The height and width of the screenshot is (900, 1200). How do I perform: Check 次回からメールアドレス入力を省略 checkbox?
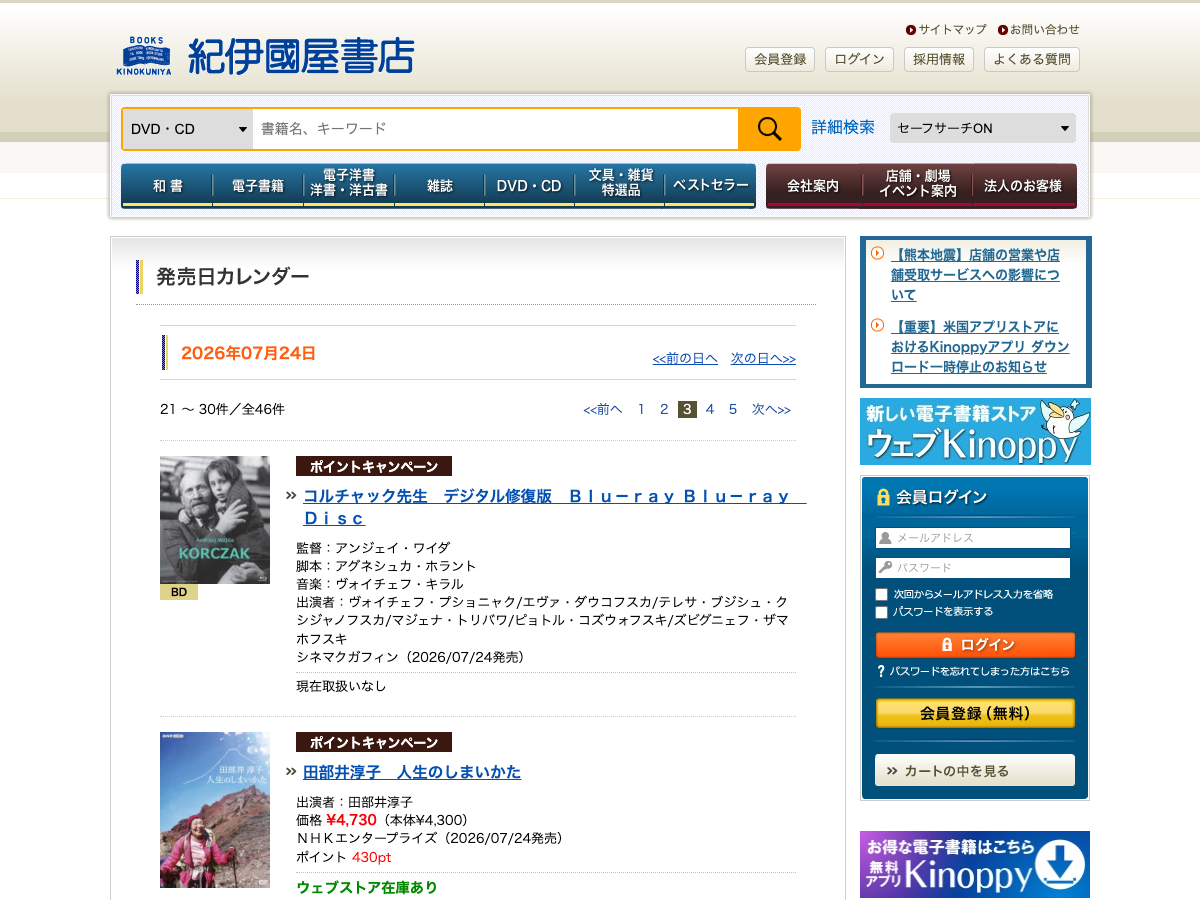tap(882, 594)
